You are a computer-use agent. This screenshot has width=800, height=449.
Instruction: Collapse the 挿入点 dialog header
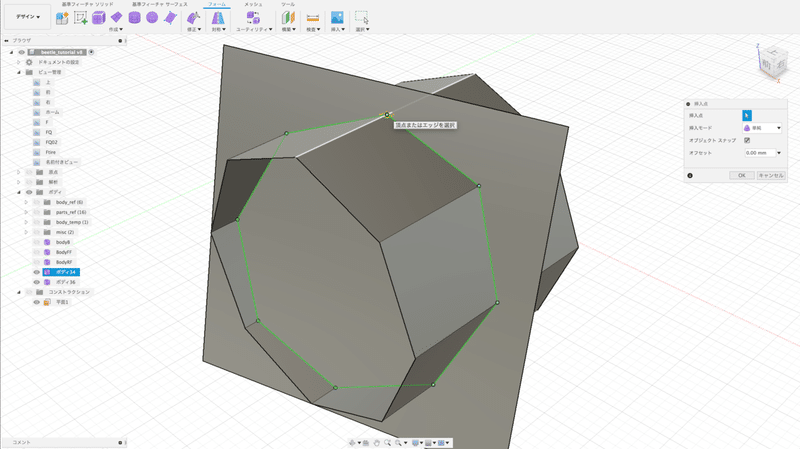[x=688, y=104]
